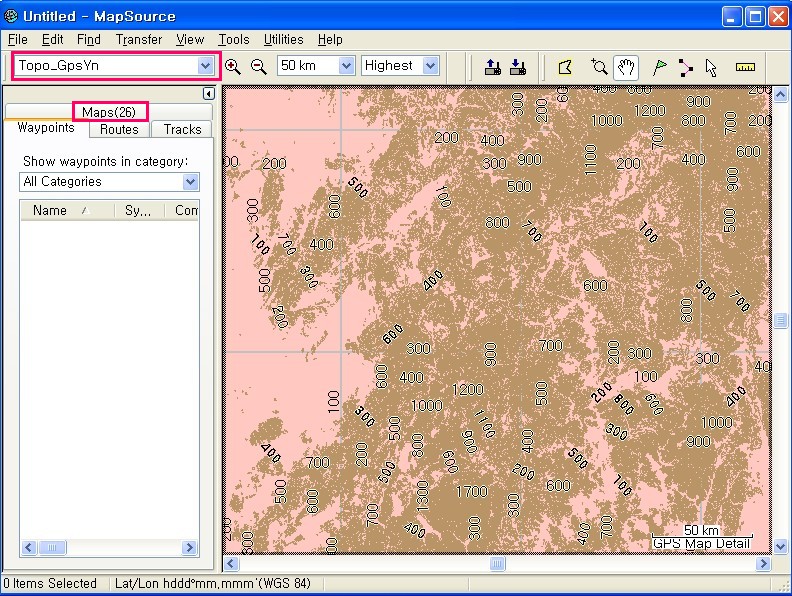Minimize the MapSource window
The height and width of the screenshot is (596, 792).
coord(732,17)
